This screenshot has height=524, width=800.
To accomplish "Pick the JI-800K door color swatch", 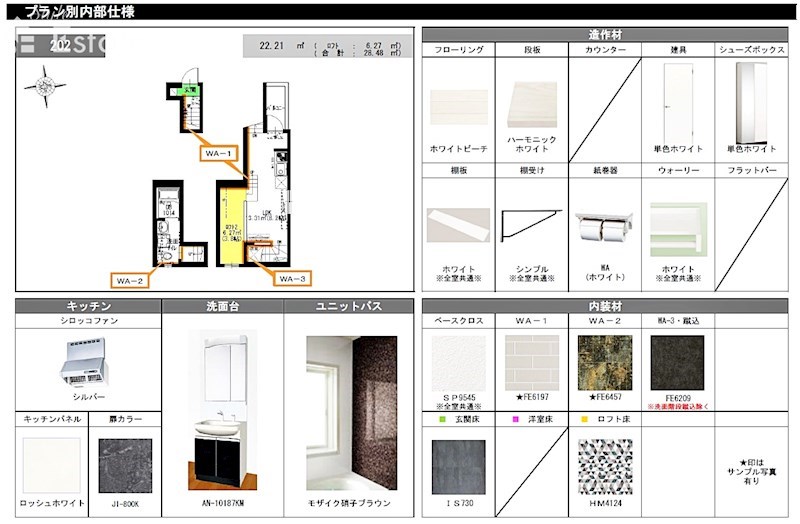I will tap(125, 466).
